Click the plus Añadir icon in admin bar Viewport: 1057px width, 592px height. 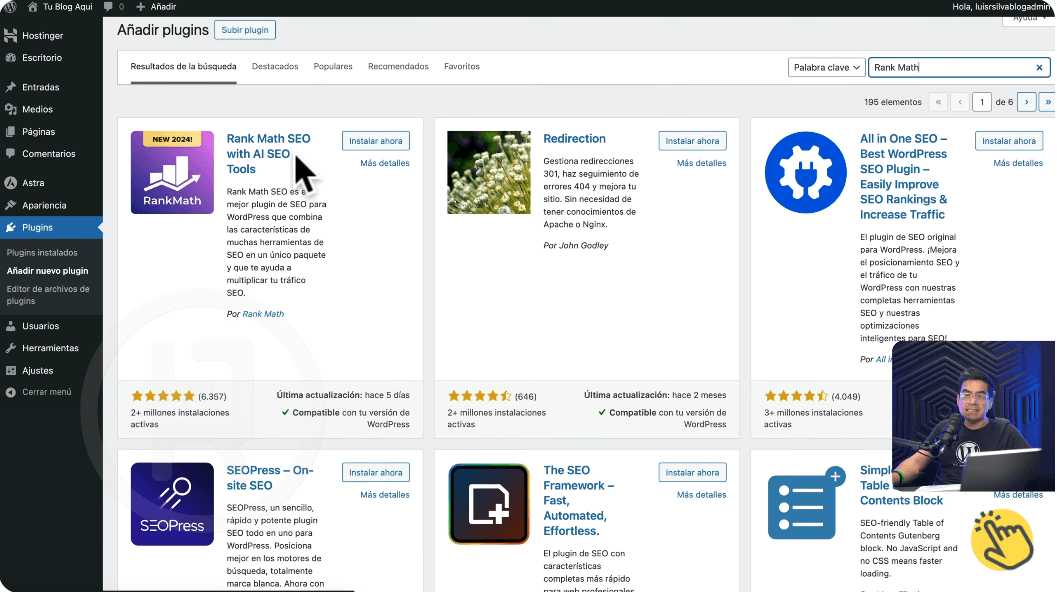click(140, 7)
